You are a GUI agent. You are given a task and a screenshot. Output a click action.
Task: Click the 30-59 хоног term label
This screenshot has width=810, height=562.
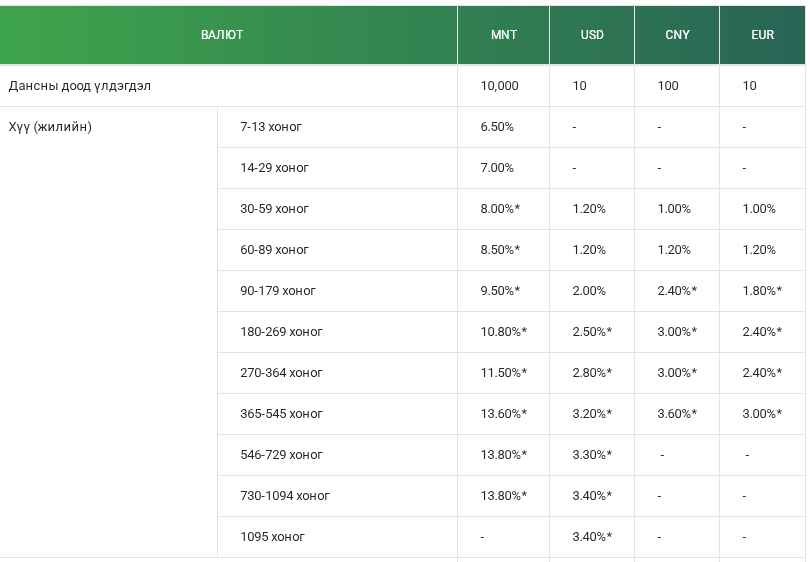[x=274, y=209]
